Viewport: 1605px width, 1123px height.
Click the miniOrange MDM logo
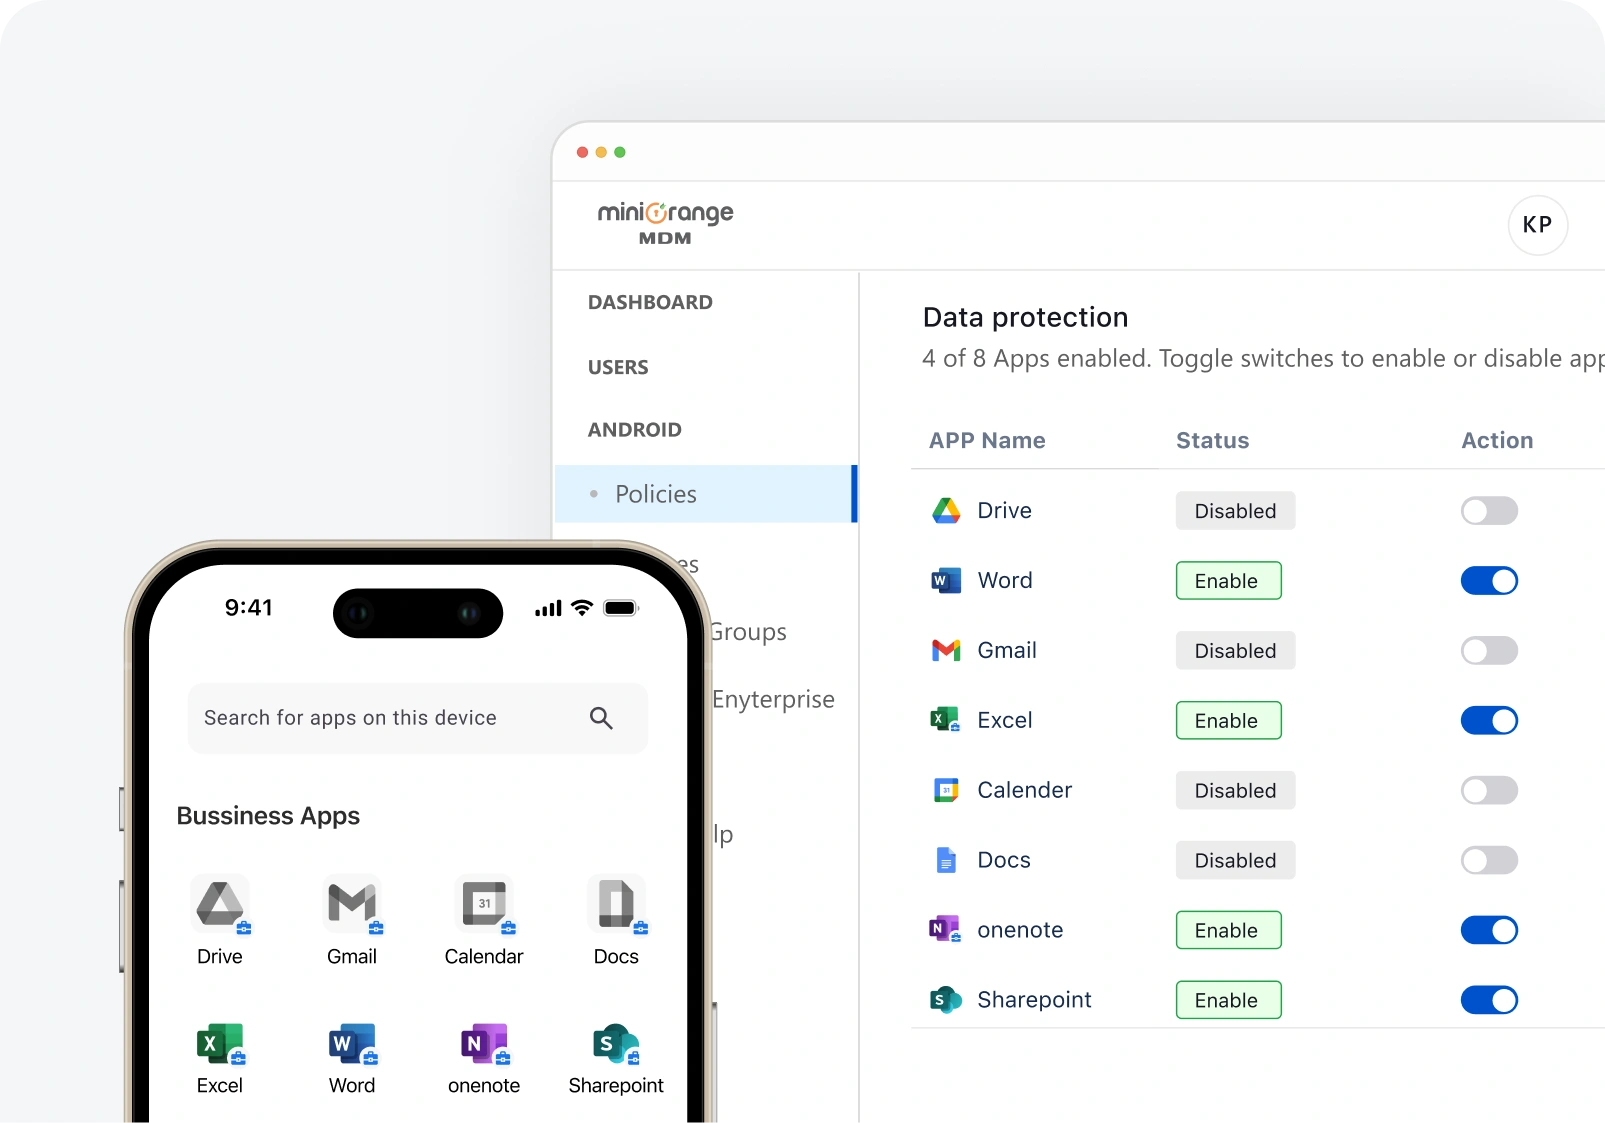click(665, 223)
